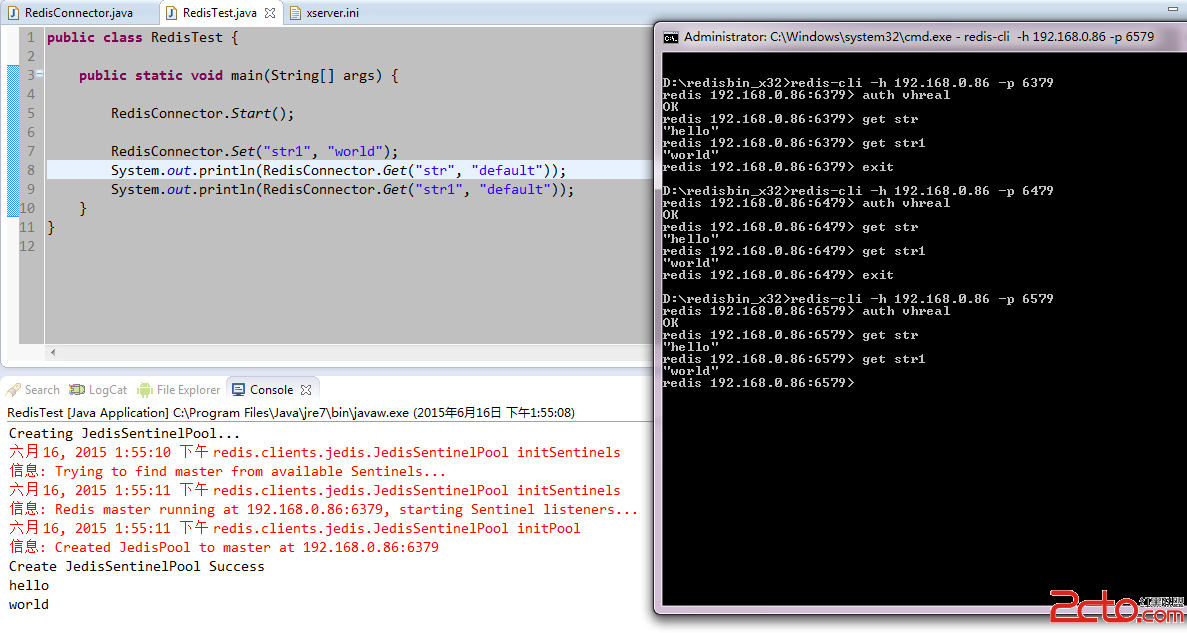Click the 6379 'exit' line in cmd

coord(778,167)
